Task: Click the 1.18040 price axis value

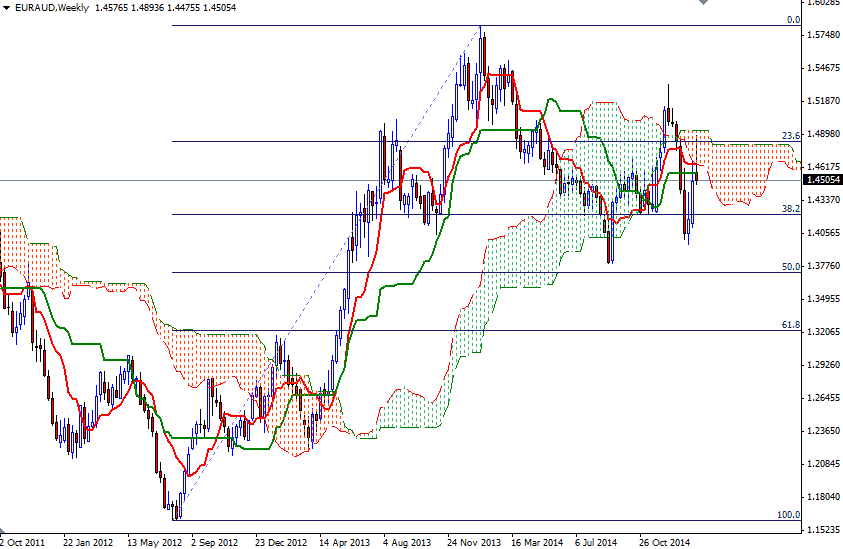Action: click(x=823, y=497)
